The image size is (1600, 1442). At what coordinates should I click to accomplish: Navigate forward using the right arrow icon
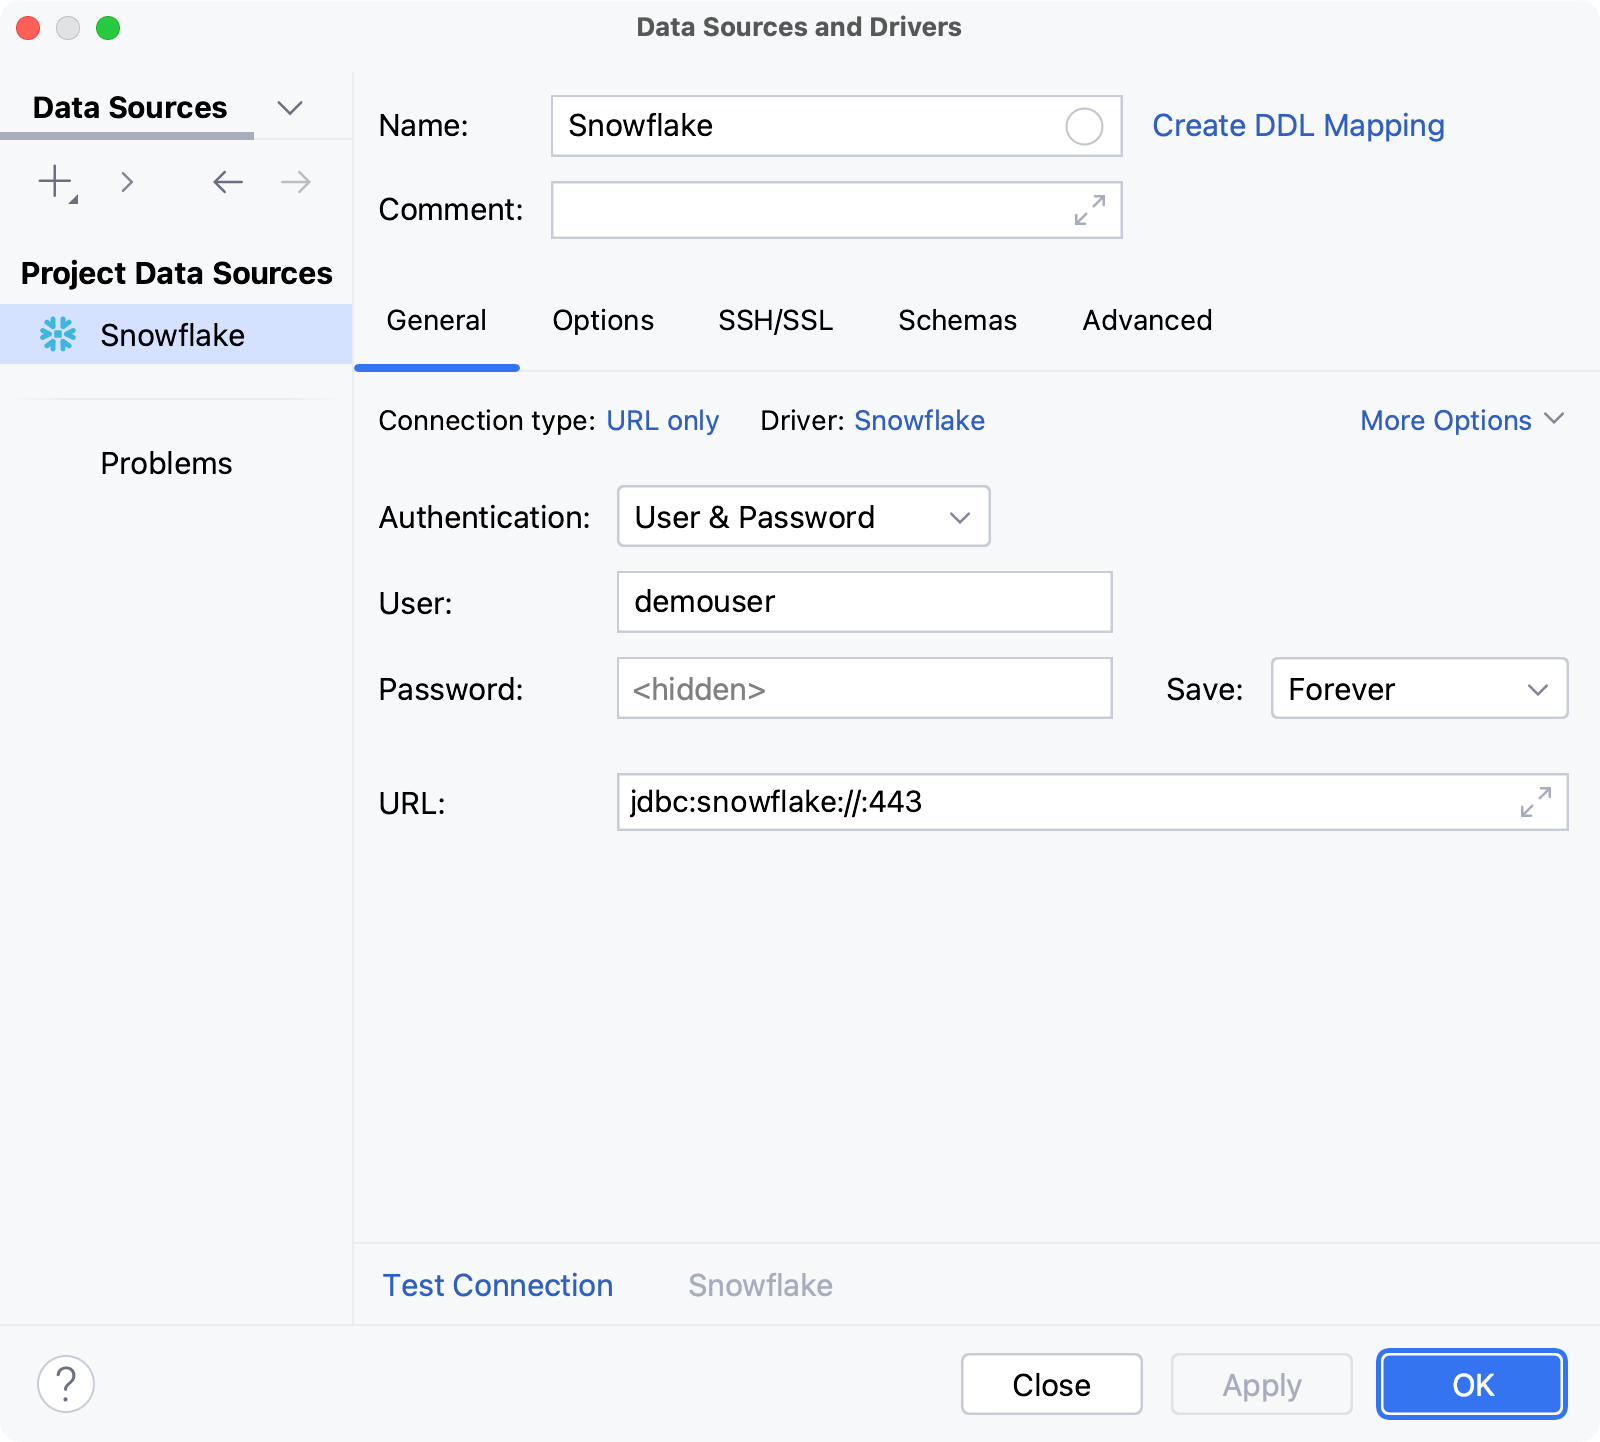[x=293, y=182]
